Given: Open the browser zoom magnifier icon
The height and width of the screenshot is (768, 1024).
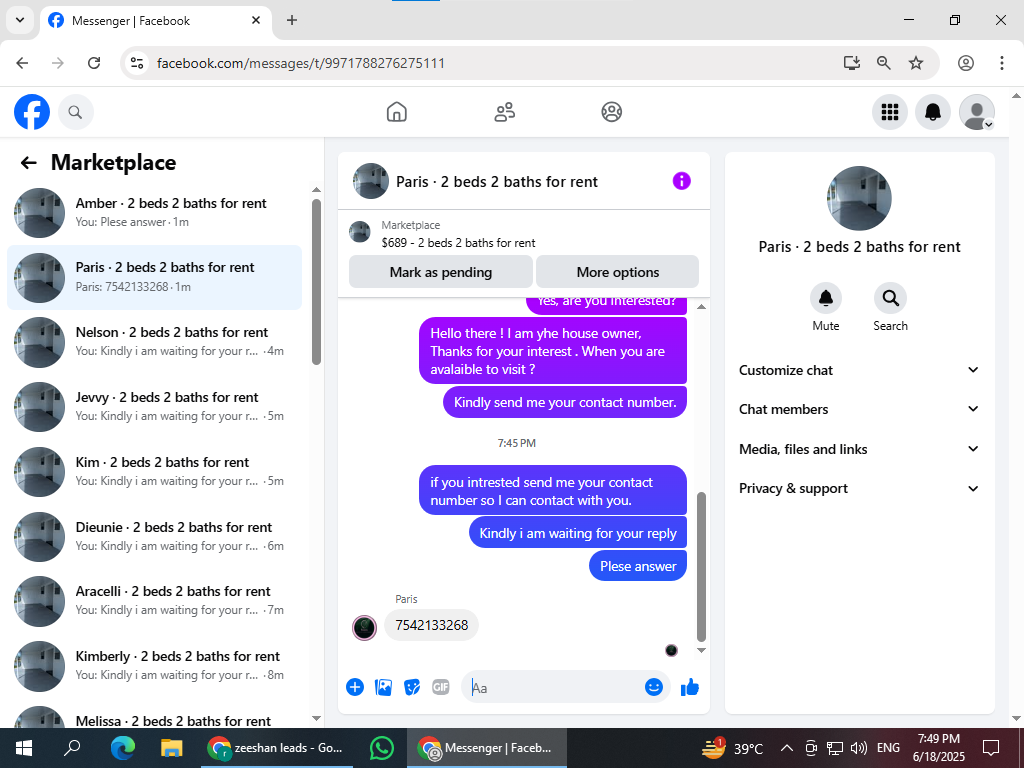Looking at the screenshot, I should [884, 63].
